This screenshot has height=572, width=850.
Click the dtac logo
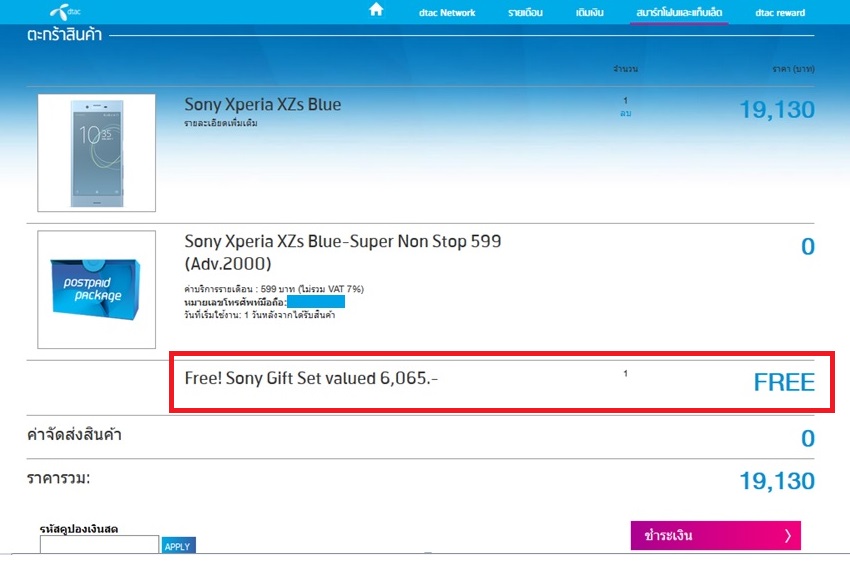tap(65, 11)
